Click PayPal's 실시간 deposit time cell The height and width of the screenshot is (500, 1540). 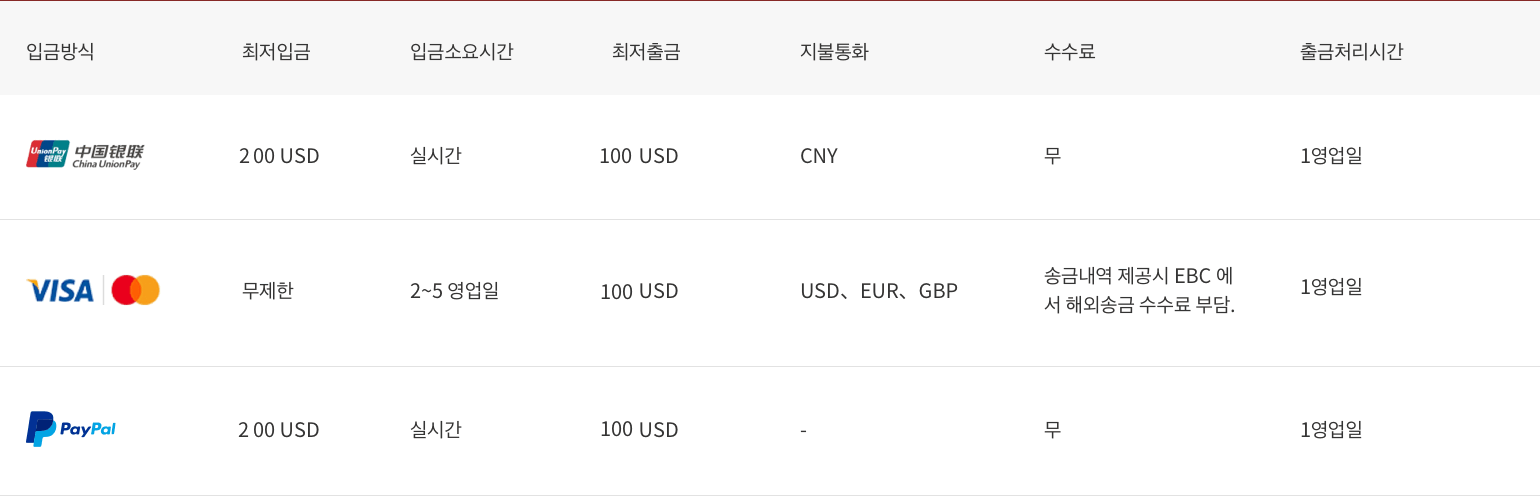[435, 429]
